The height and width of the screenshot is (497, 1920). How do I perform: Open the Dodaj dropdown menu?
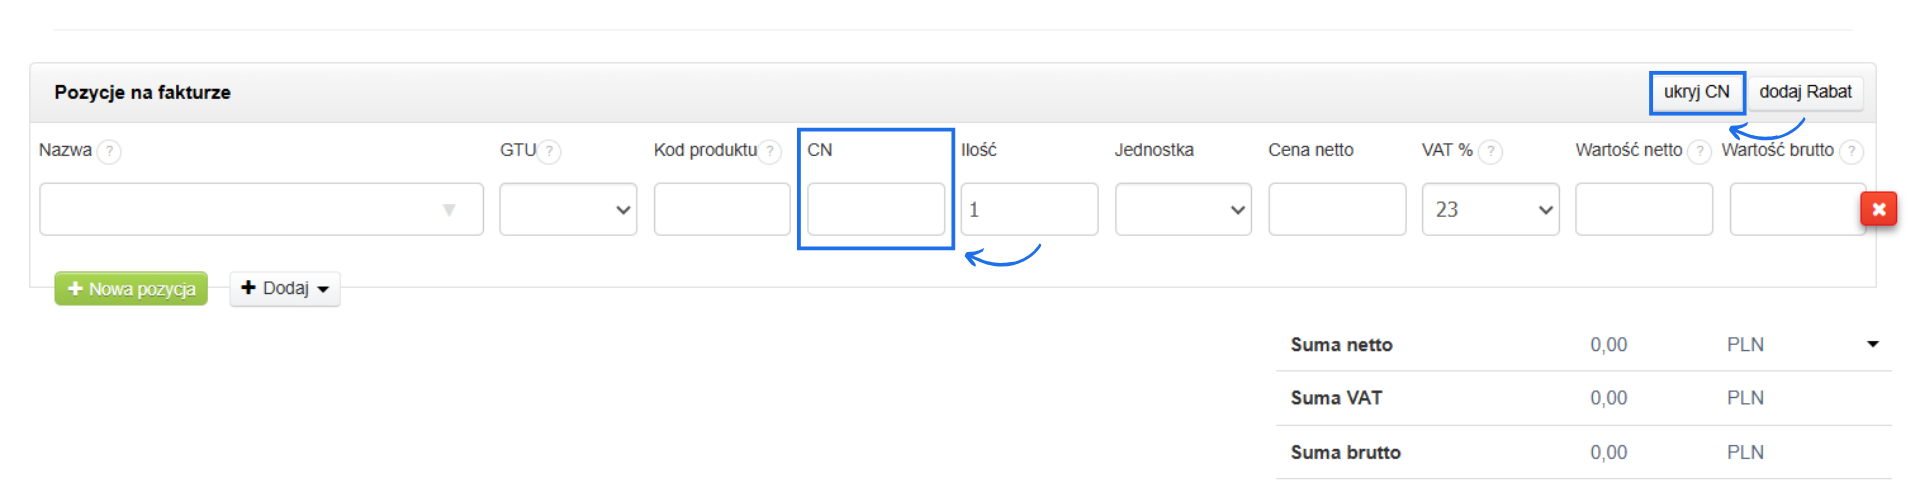pyautogui.click(x=285, y=289)
